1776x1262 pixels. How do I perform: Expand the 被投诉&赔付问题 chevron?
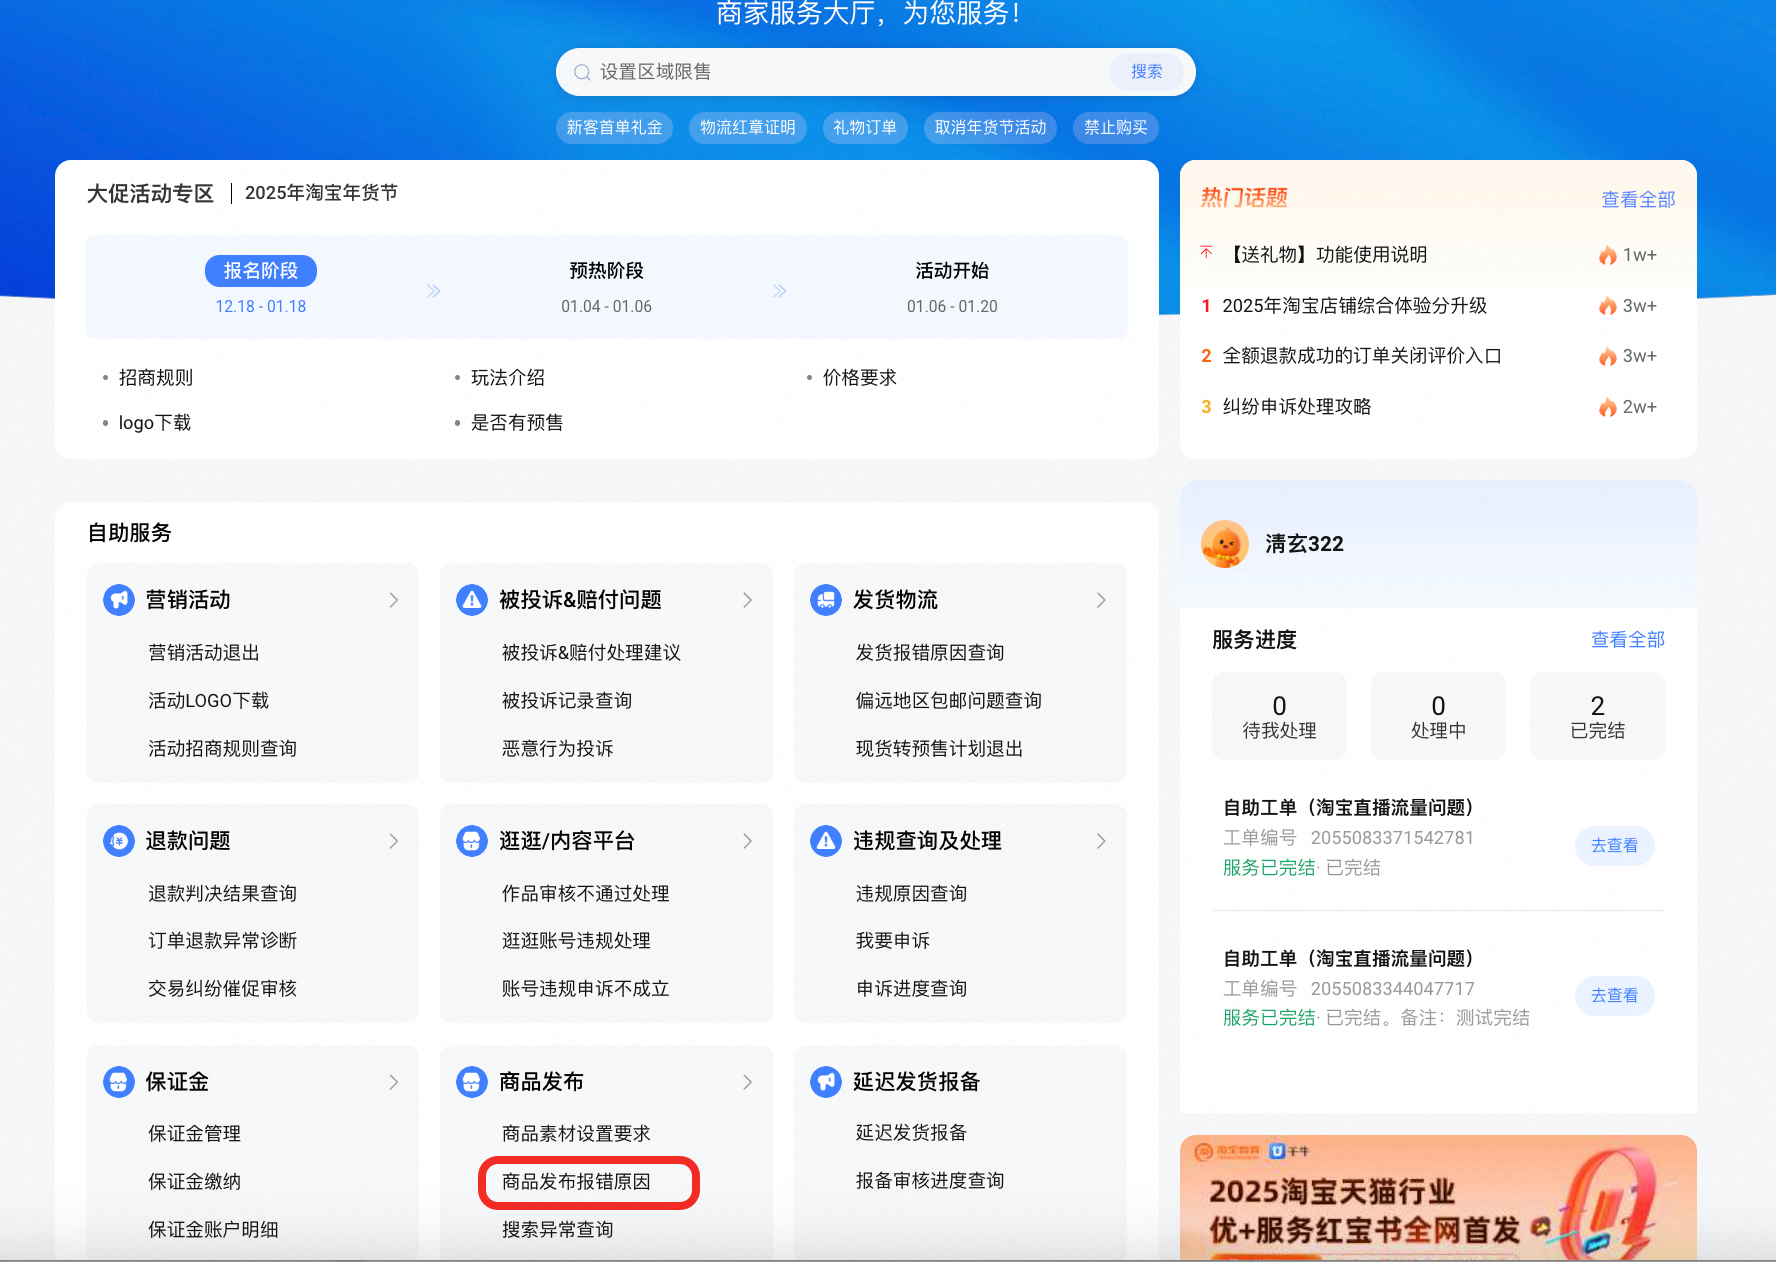(748, 600)
